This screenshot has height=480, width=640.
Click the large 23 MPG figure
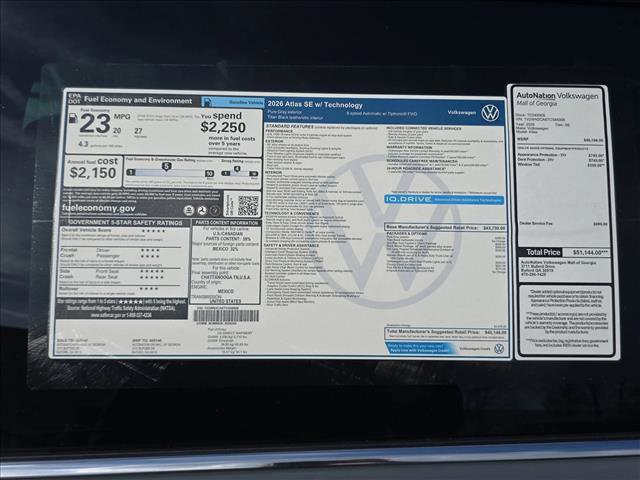tap(95, 124)
